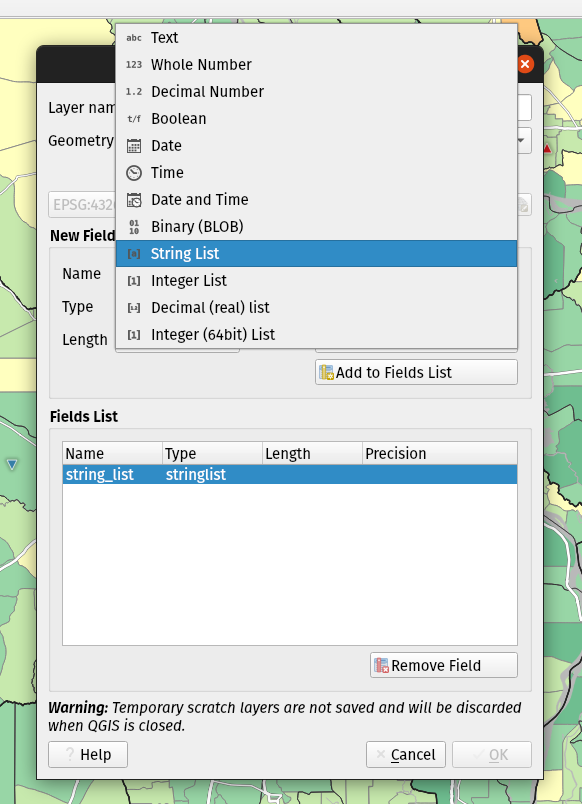Select String List option
The image size is (582, 804).
point(316,254)
